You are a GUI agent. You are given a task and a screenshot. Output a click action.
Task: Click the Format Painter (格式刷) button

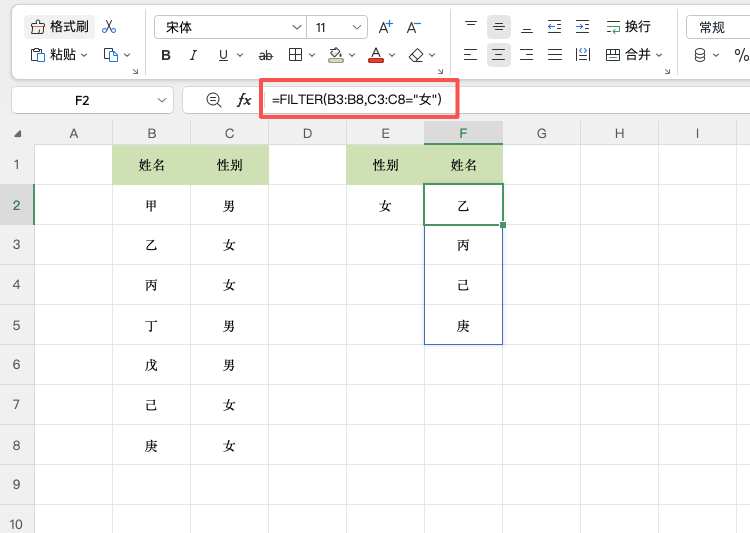tap(60, 27)
